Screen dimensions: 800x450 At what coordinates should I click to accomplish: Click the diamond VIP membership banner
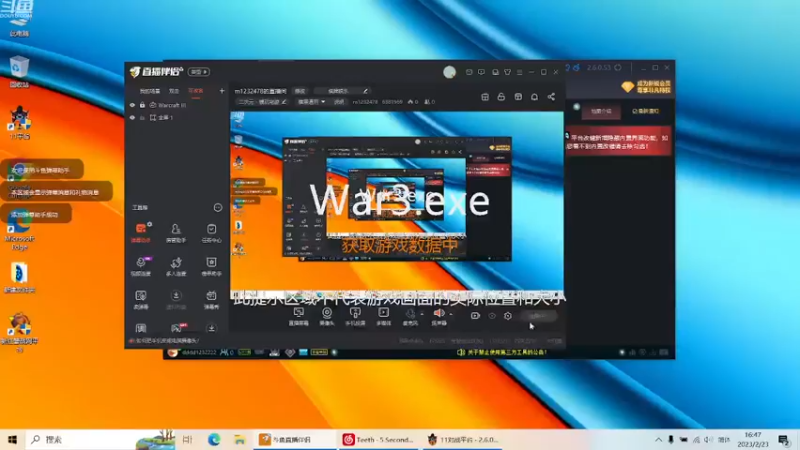646,87
